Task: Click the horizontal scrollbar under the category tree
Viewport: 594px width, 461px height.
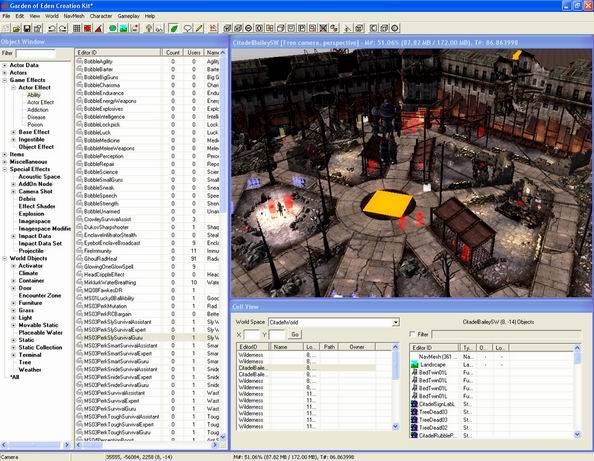Action: (35, 445)
